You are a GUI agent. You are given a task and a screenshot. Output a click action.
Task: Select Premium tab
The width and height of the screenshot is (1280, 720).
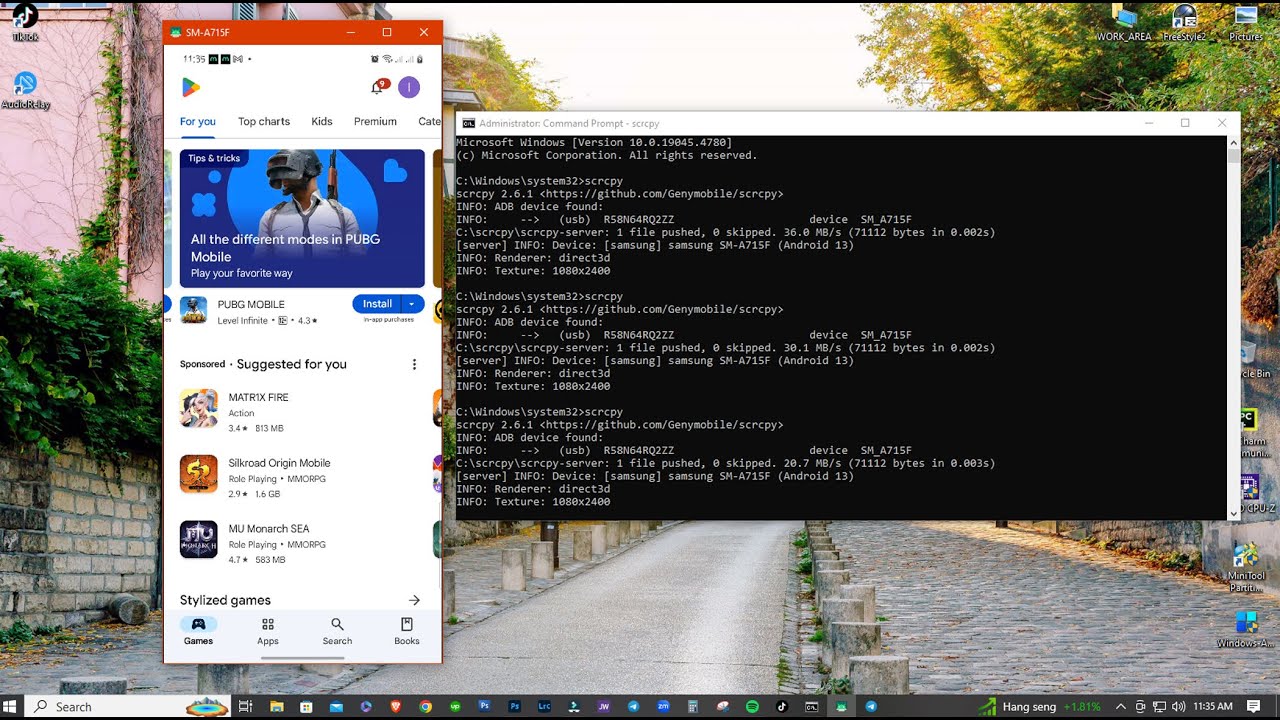(375, 121)
